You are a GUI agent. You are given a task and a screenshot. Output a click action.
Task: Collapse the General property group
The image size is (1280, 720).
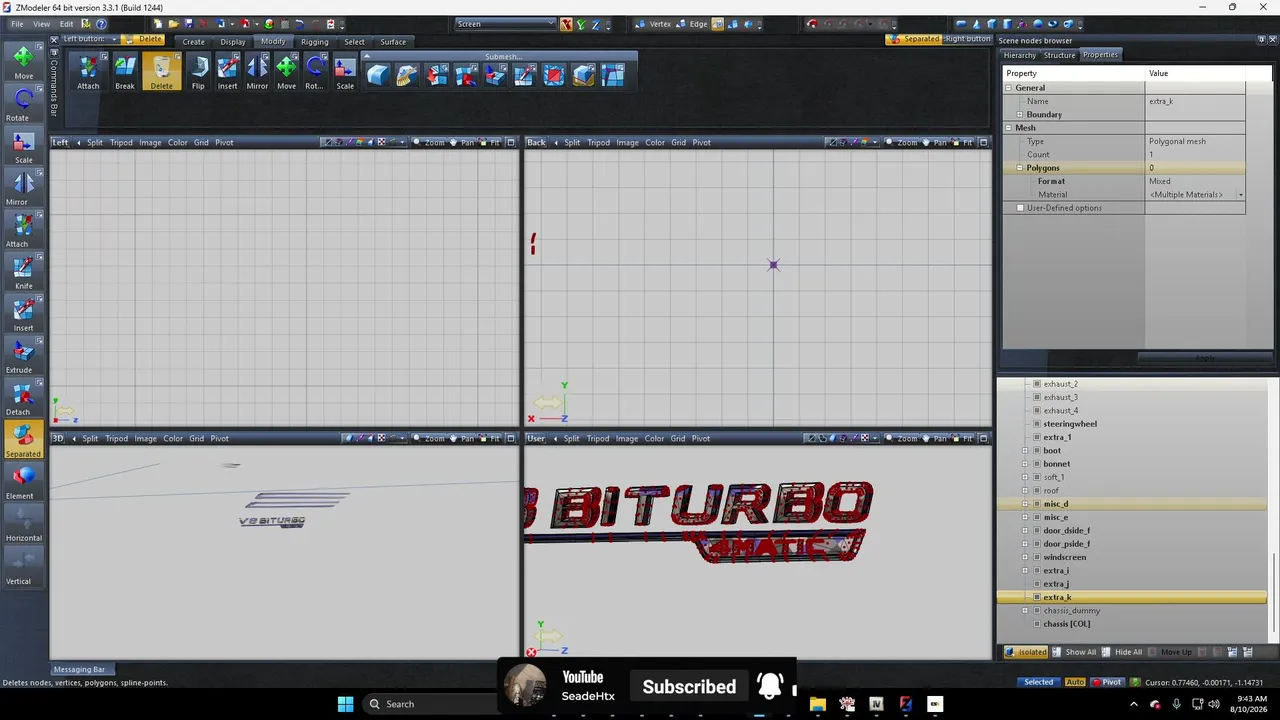[x=1009, y=88]
